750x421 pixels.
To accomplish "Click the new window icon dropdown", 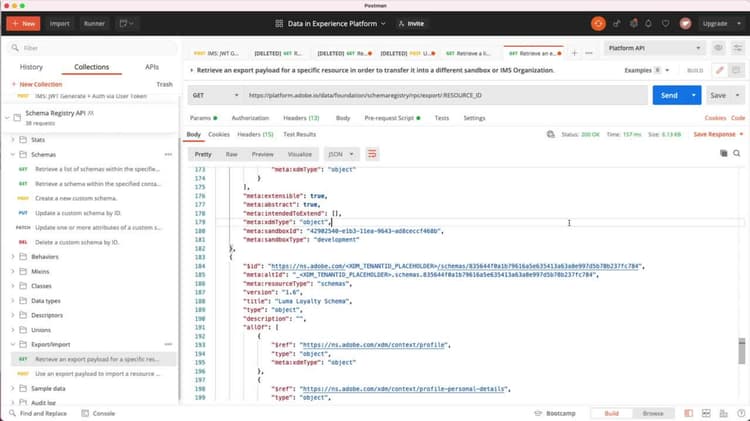I will (126, 23).
